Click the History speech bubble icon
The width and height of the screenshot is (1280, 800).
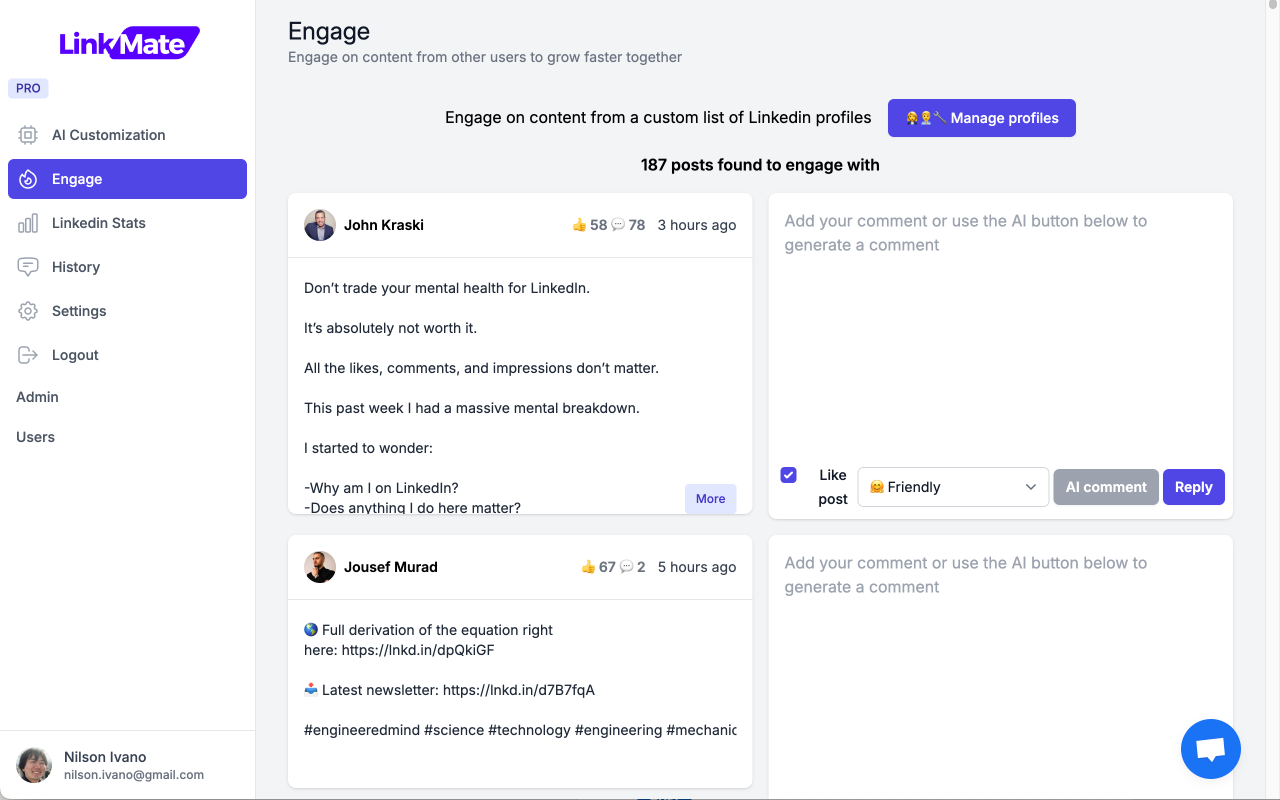coord(28,266)
